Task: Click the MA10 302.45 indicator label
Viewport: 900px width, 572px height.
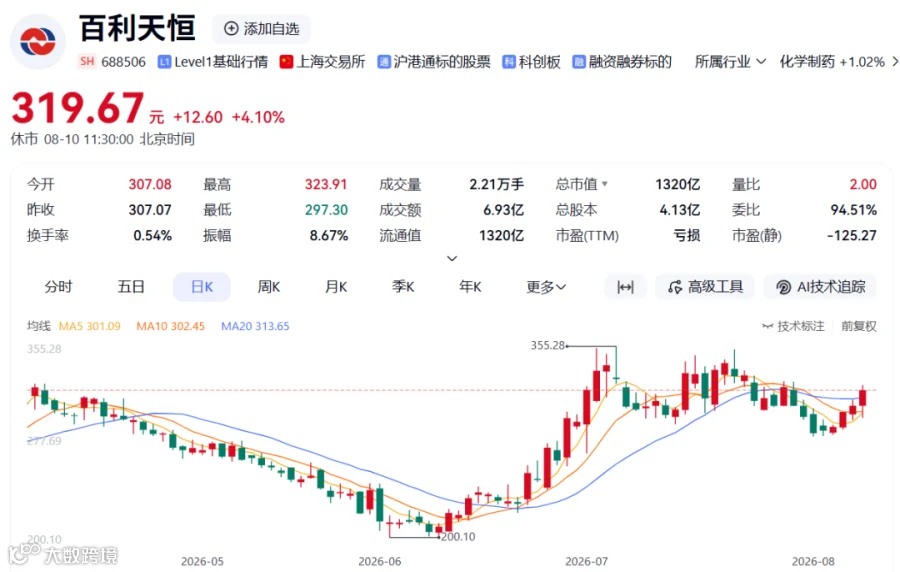Action: pos(170,326)
